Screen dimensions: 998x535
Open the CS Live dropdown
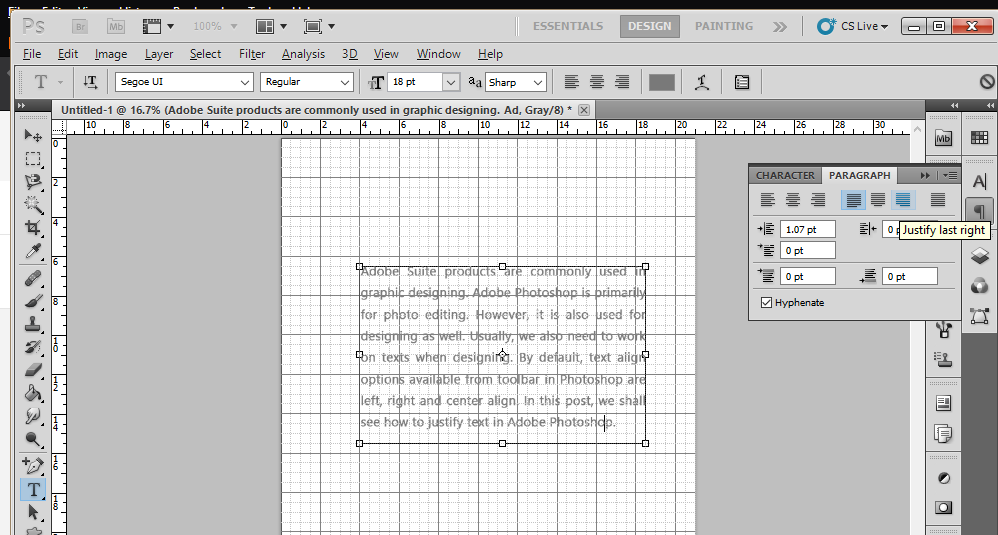[853, 26]
